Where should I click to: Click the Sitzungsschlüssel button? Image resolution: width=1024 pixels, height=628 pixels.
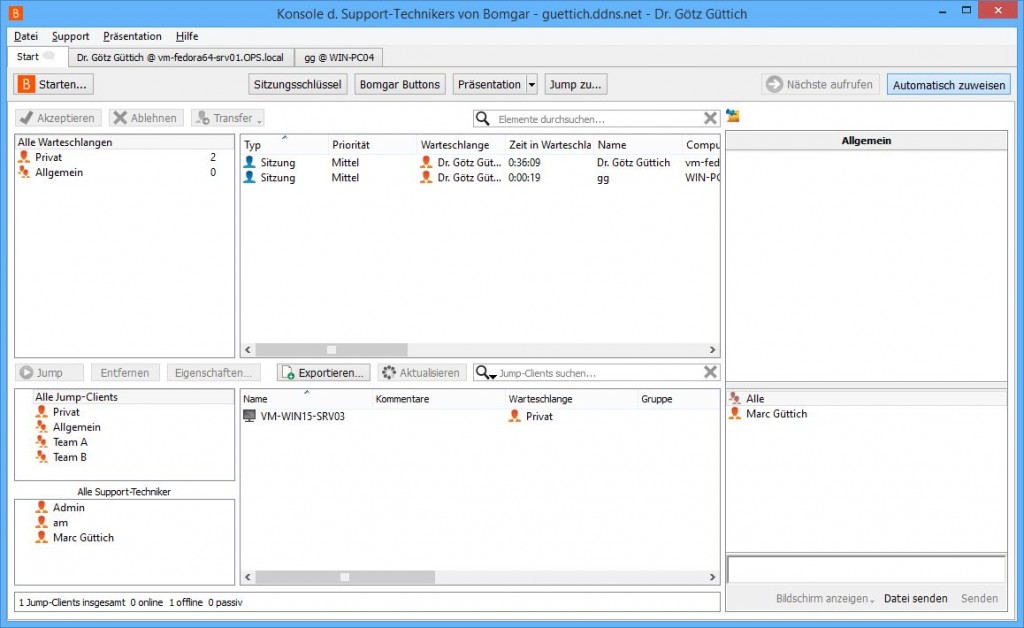coord(295,84)
